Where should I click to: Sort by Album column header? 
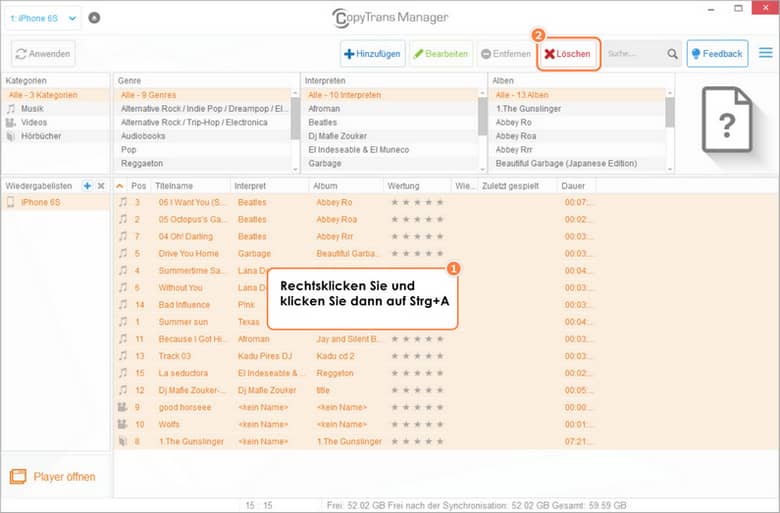coord(346,186)
